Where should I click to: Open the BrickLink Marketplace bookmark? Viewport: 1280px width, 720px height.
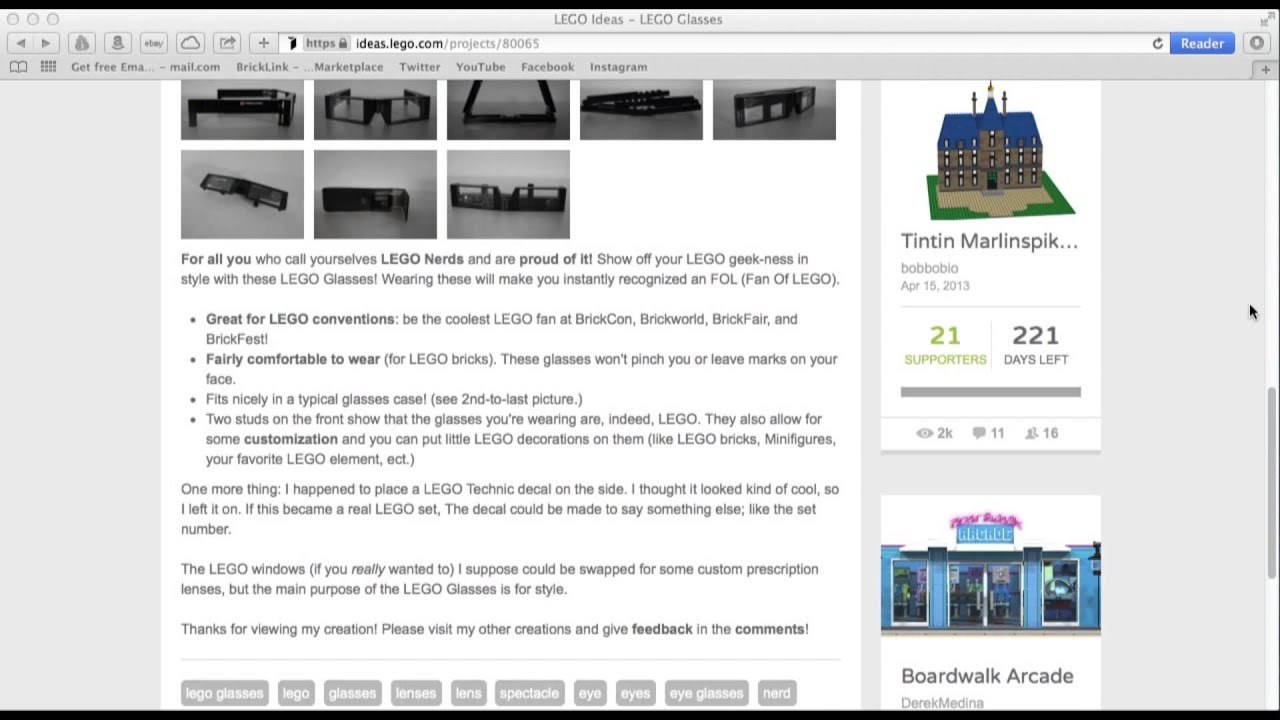coord(309,67)
